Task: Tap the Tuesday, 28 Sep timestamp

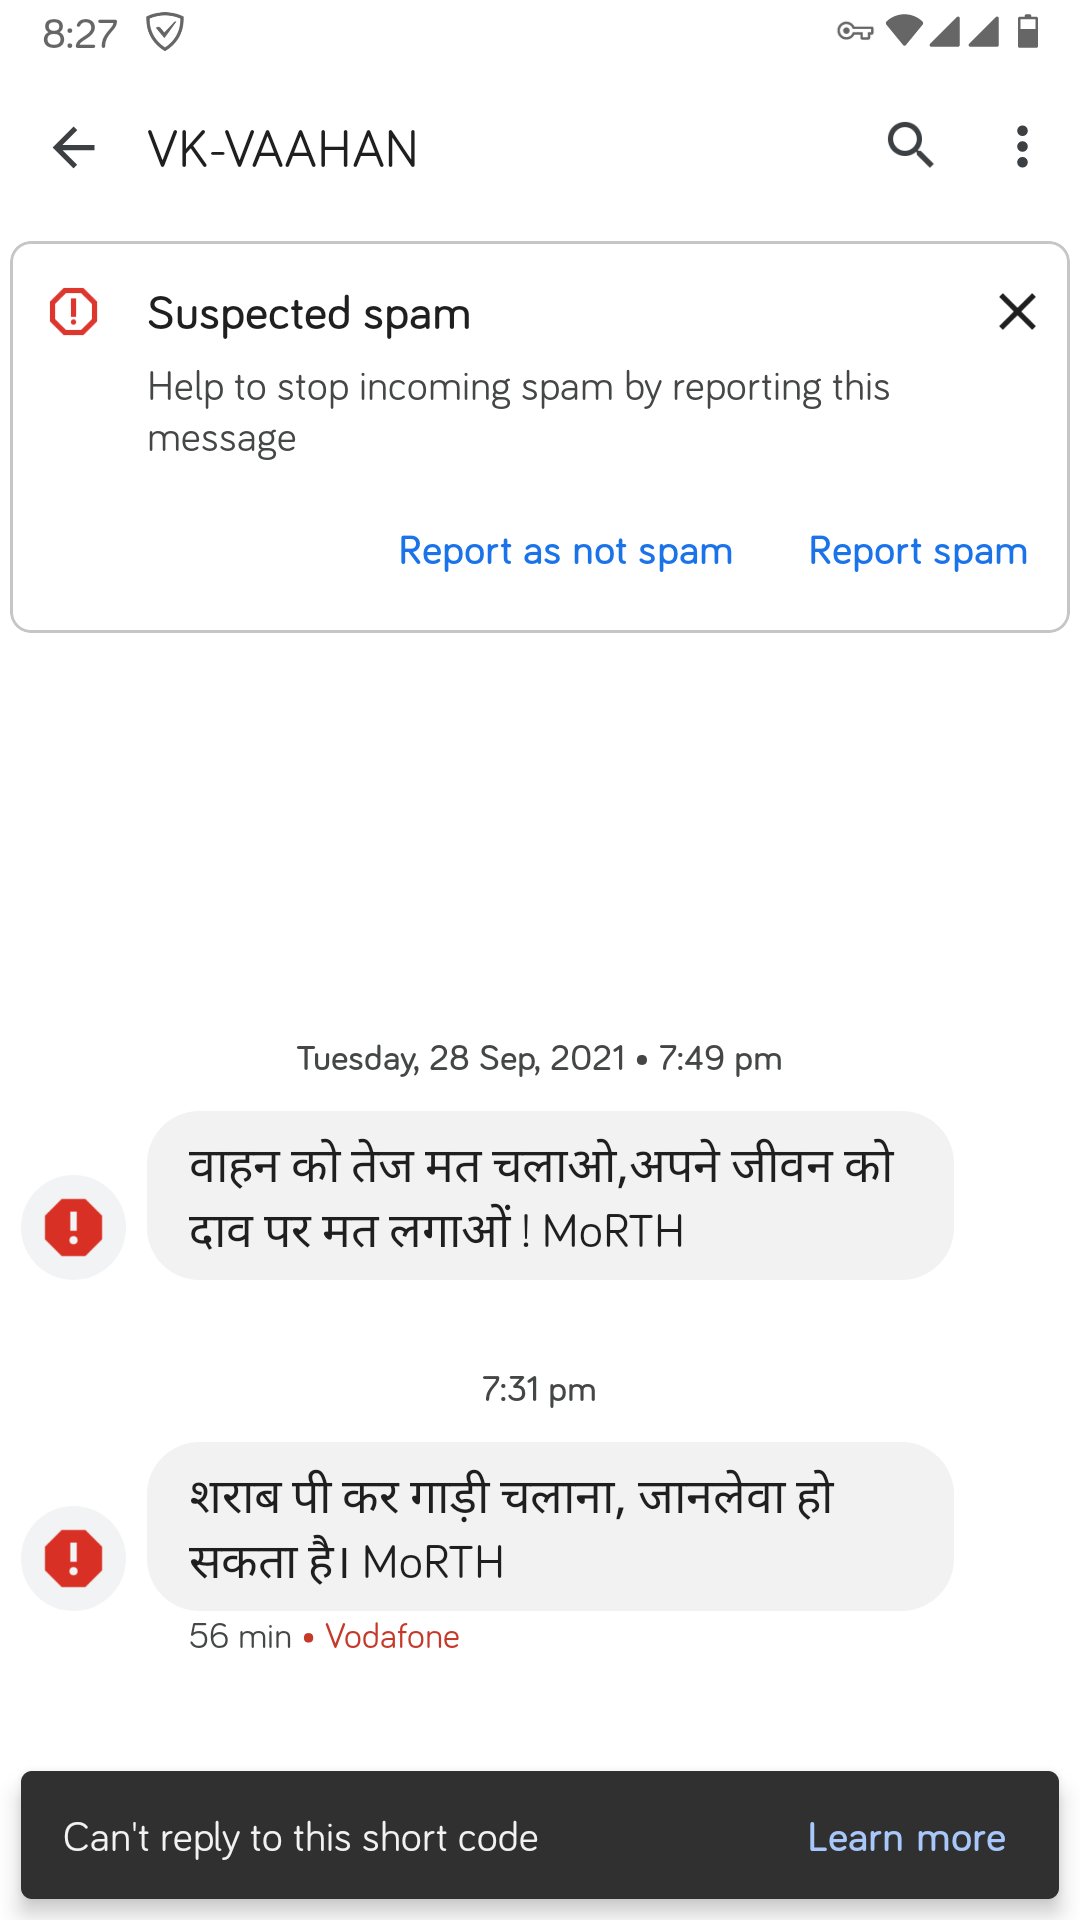Action: coord(539,1058)
